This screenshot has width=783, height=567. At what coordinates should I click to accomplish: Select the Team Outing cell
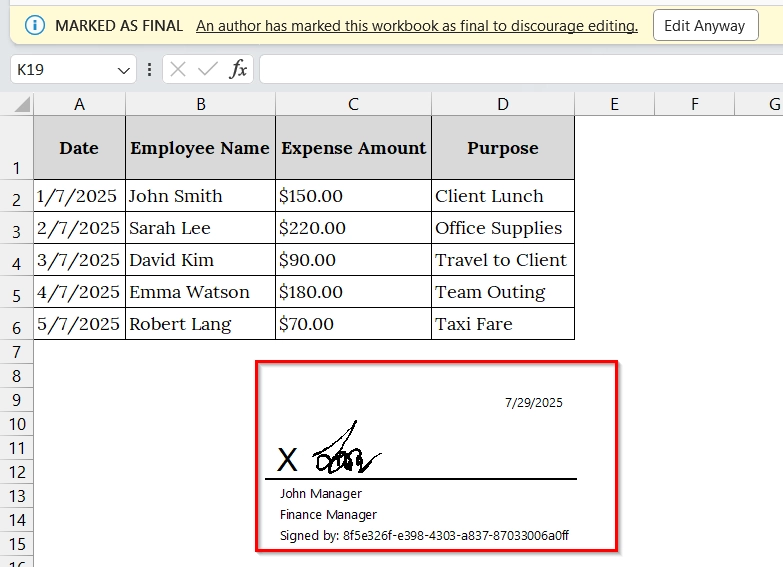tap(503, 292)
